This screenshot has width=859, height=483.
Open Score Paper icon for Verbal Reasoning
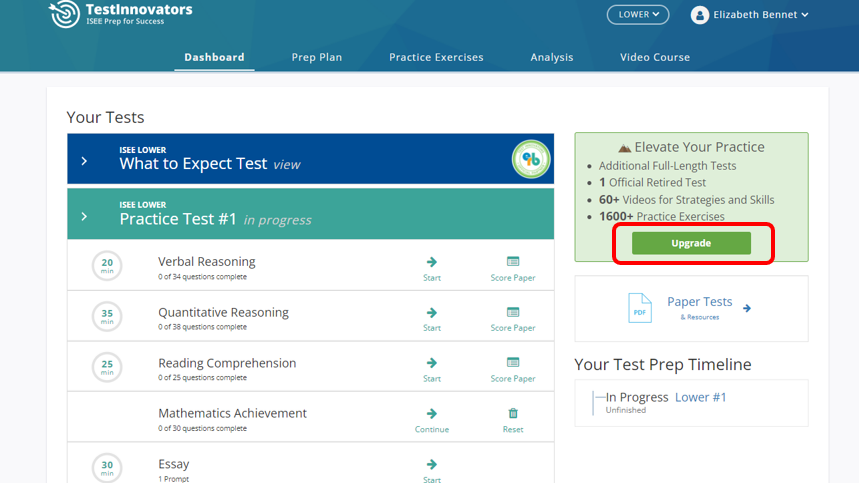point(513,261)
